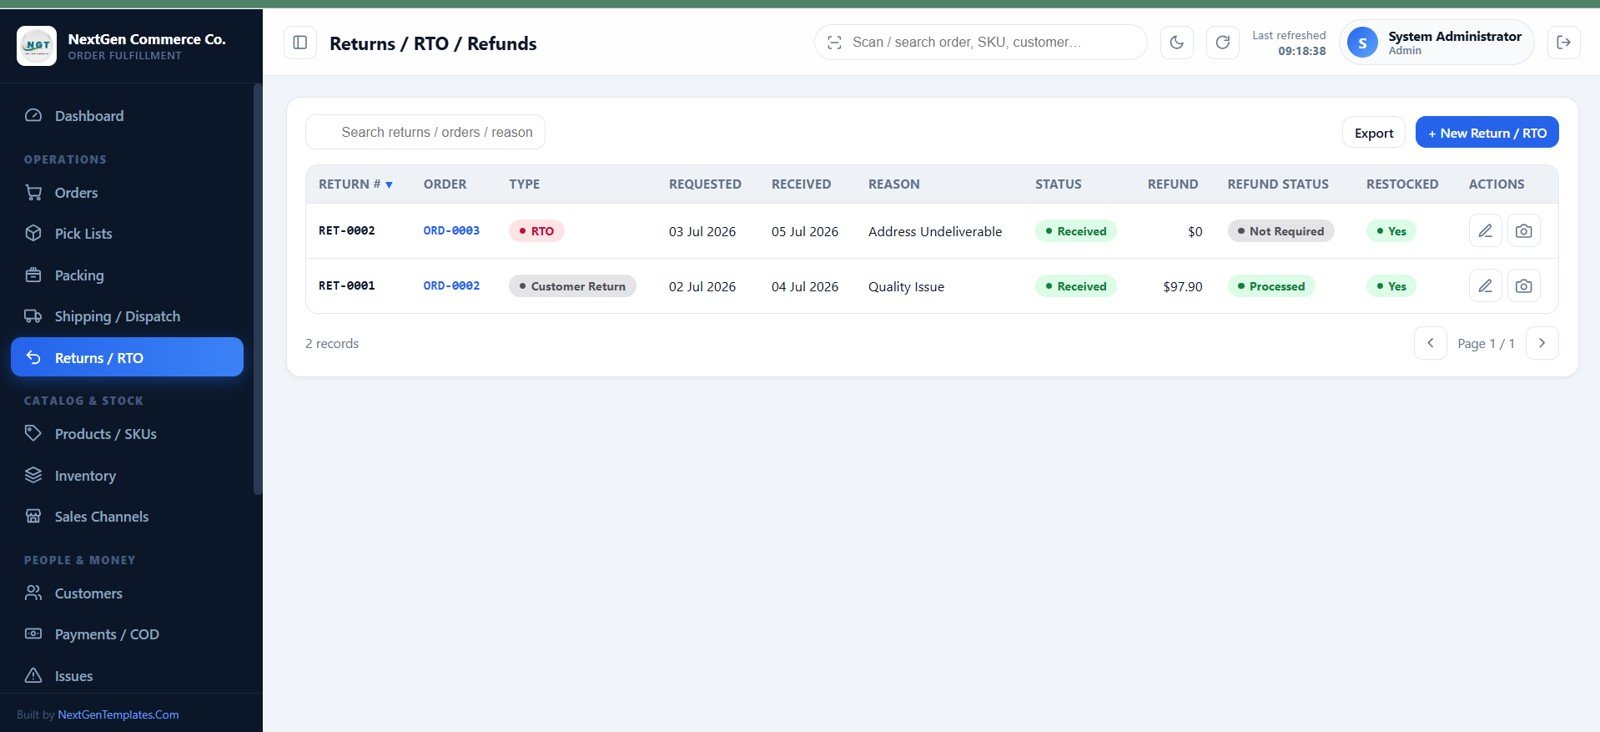Open camera photos for RET-0002

tap(1523, 231)
